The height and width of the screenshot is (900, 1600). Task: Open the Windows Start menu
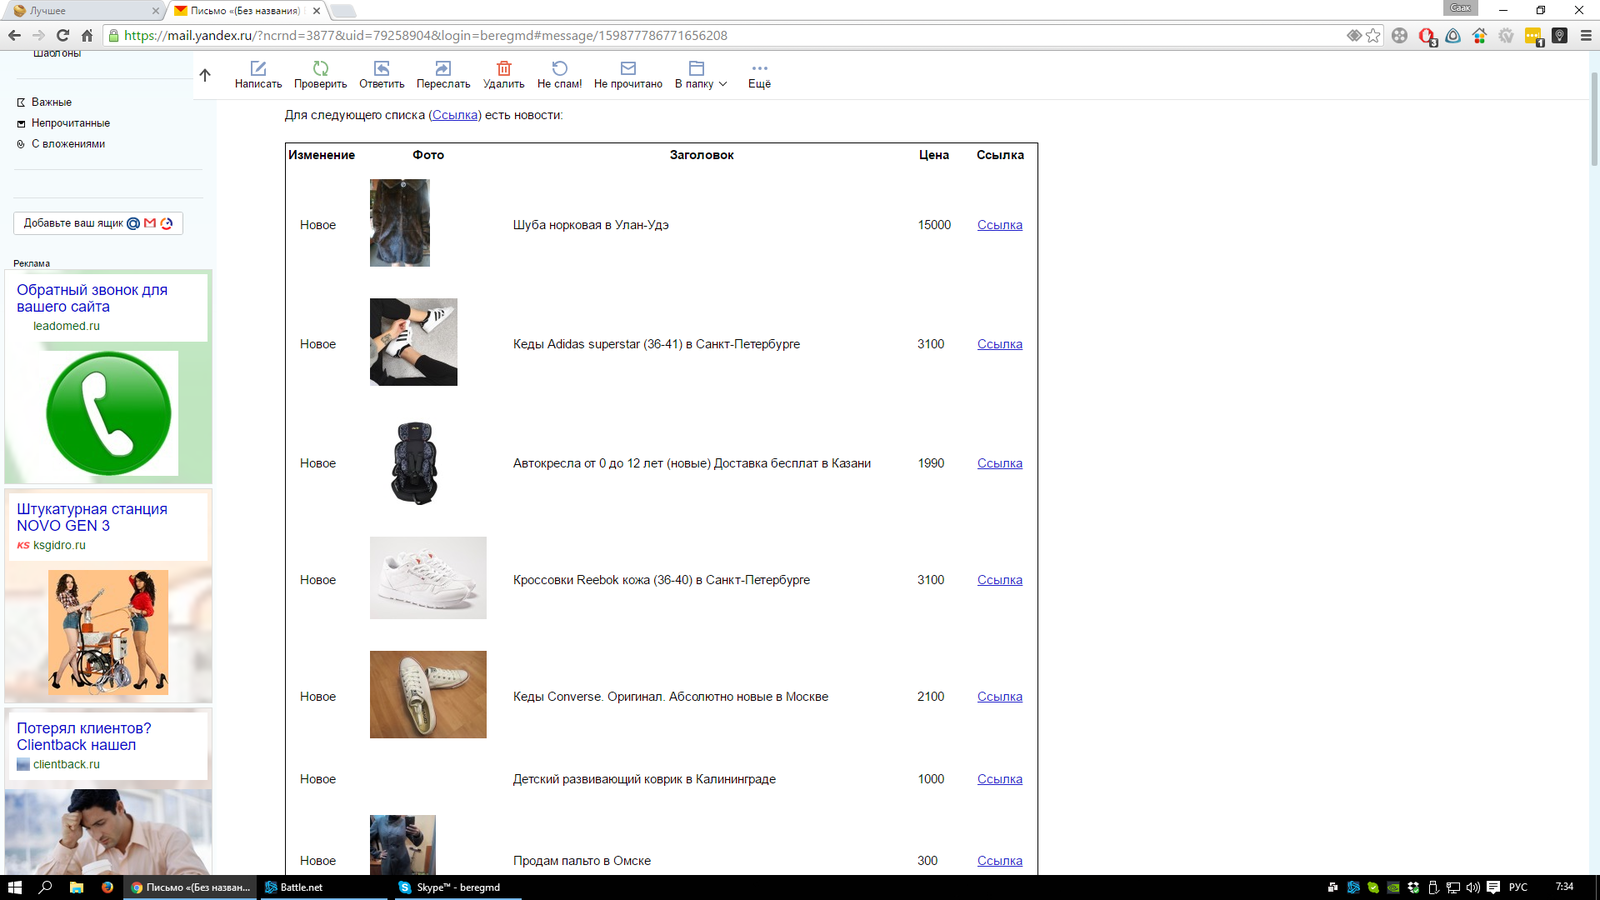(15, 887)
